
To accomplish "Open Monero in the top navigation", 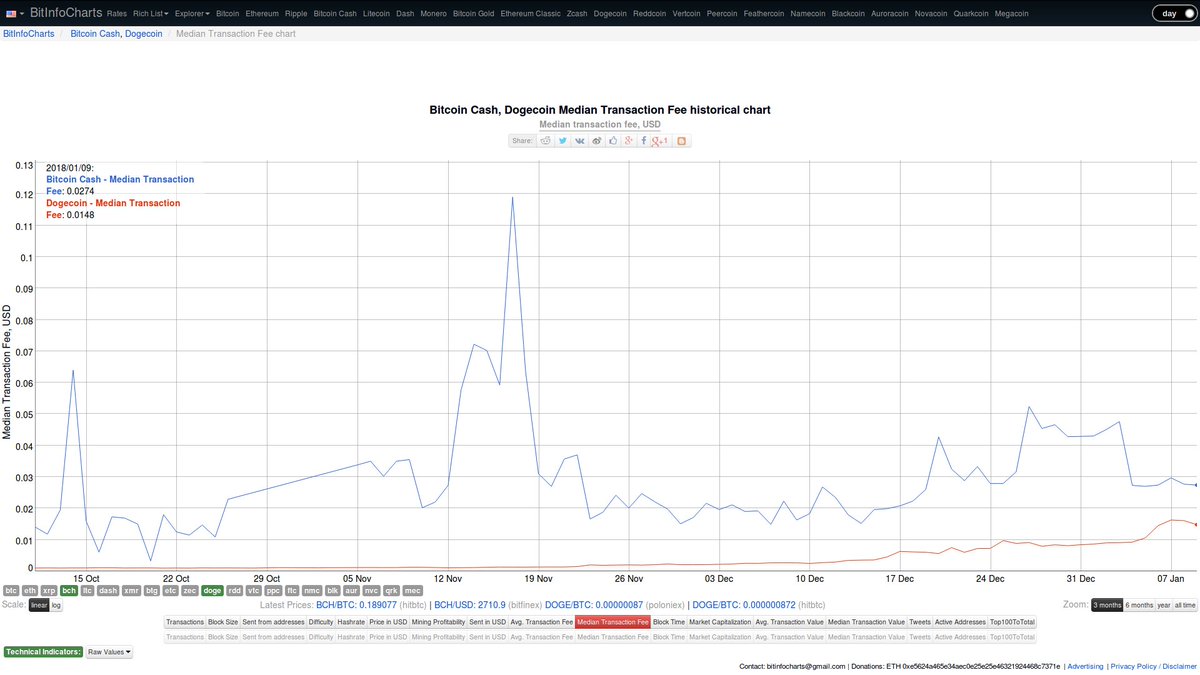I will [431, 14].
